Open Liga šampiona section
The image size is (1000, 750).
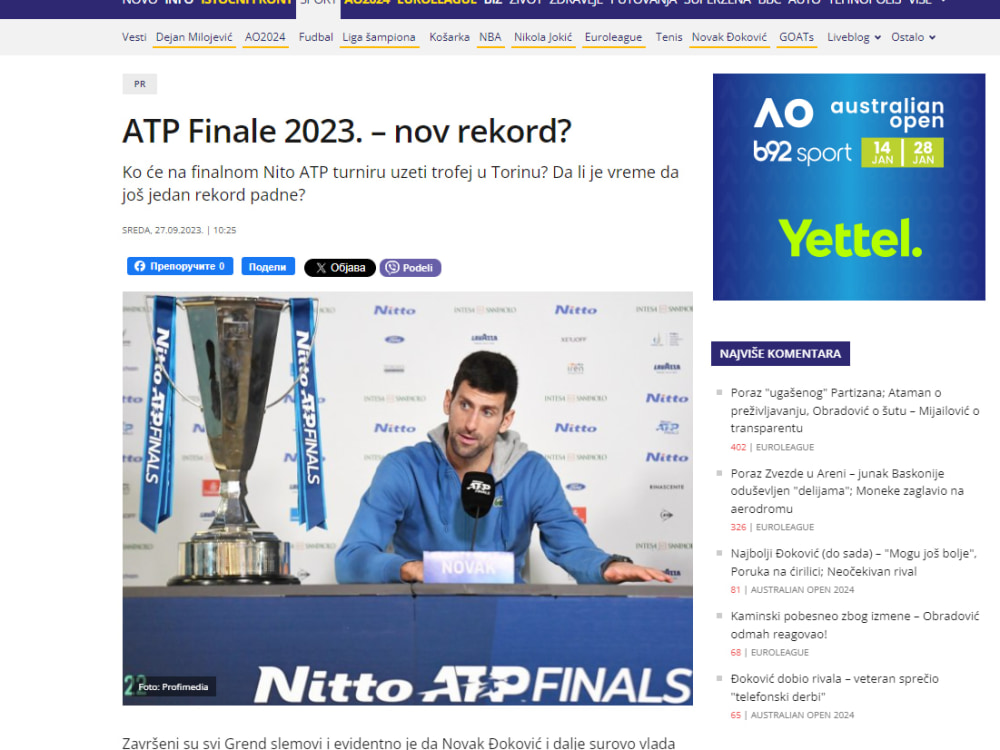[x=379, y=37]
